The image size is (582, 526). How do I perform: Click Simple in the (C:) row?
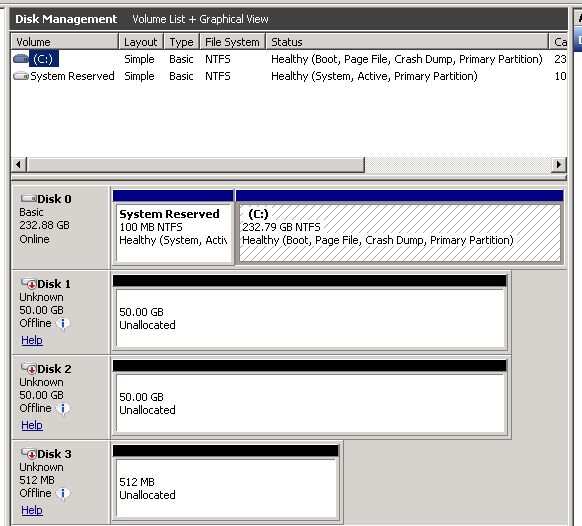(x=139, y=59)
